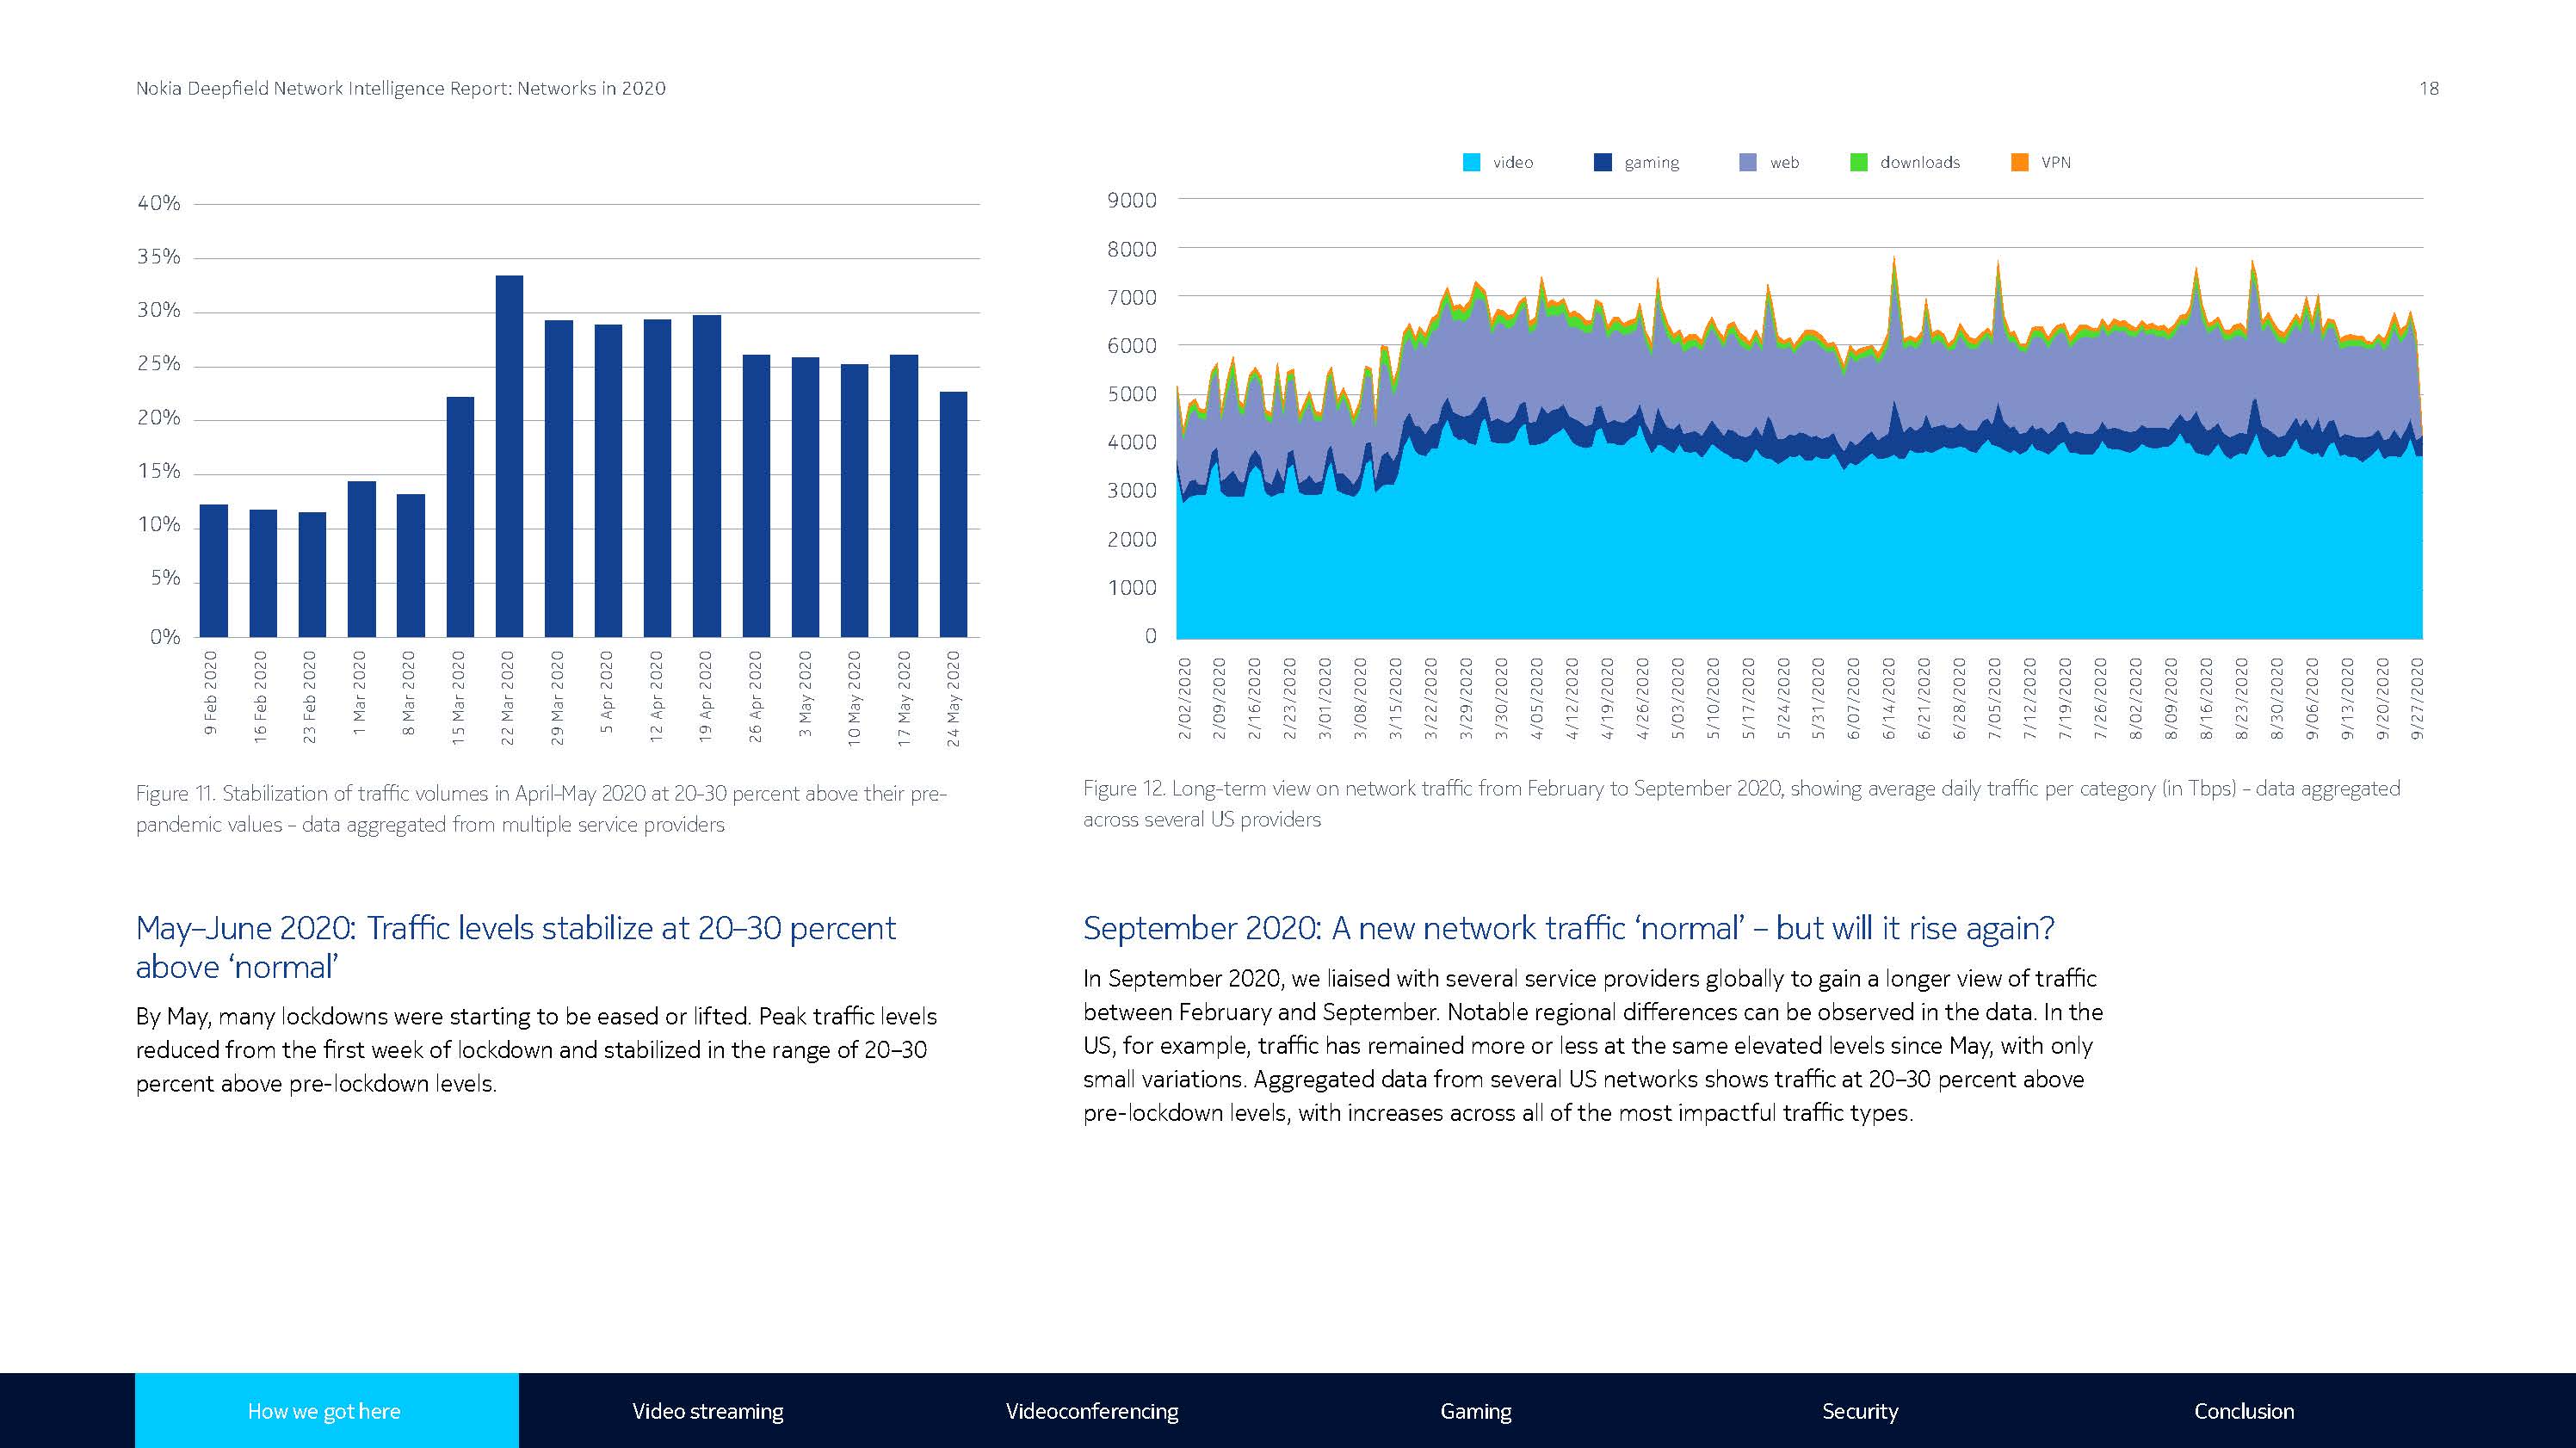Click the Nokia Deepfield report header title

[400, 88]
